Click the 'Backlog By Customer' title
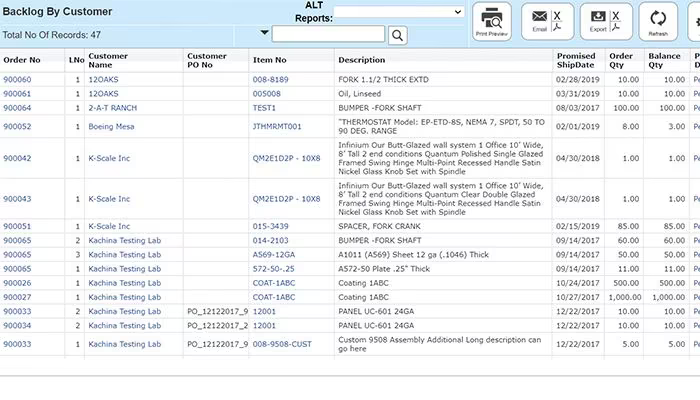This screenshot has width=700, height=400. 57,12
